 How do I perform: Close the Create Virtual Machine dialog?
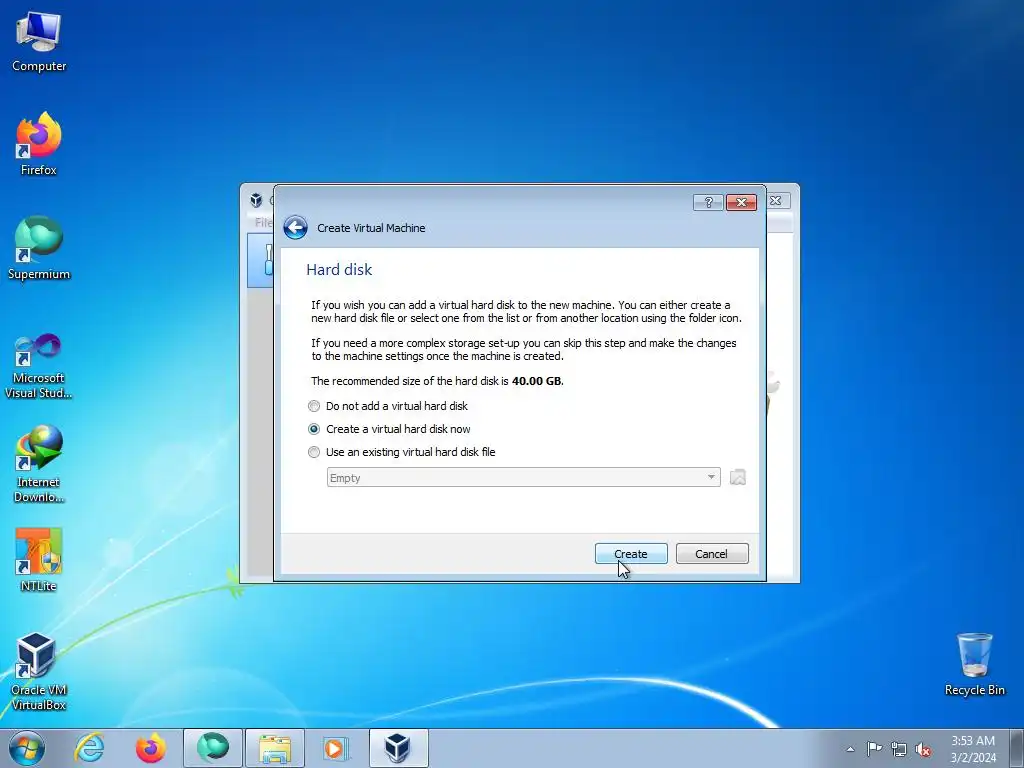[x=741, y=202]
